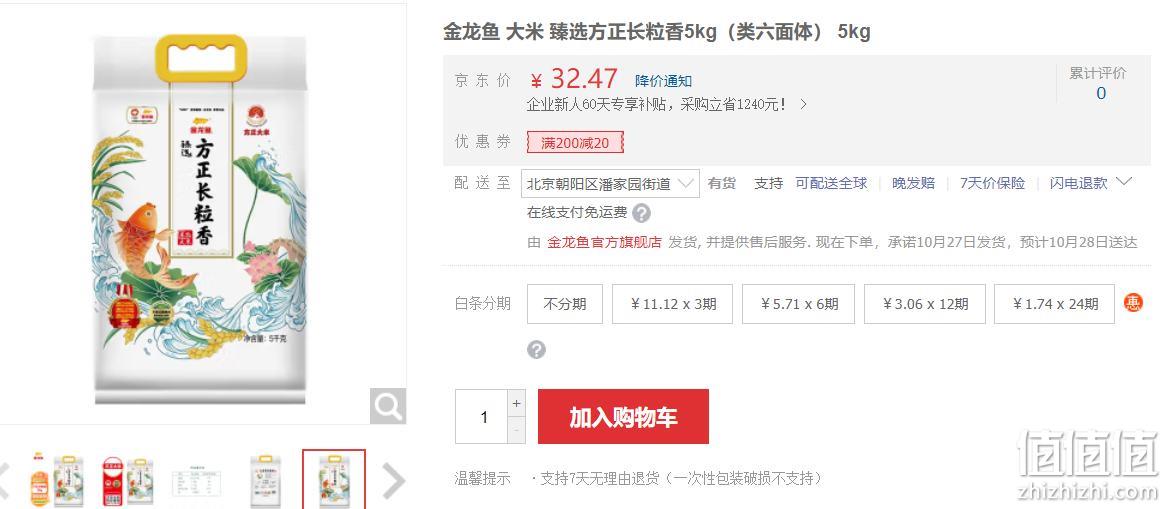Increase quantity with the plus button
This screenshot has height=509, width=1167.
(517, 403)
